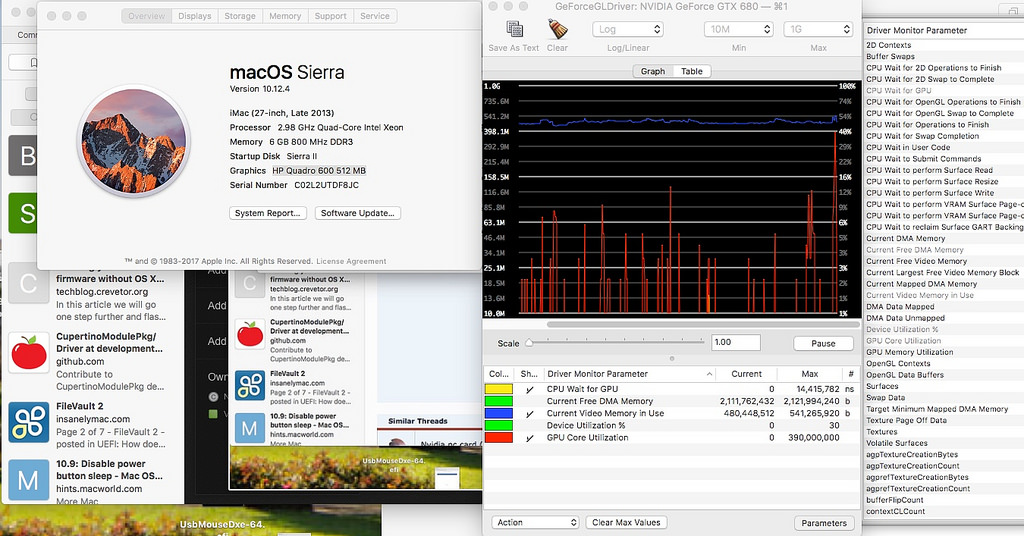Click the blue M macworld icon in left list
The height and width of the screenshot is (536, 1024).
(29, 480)
